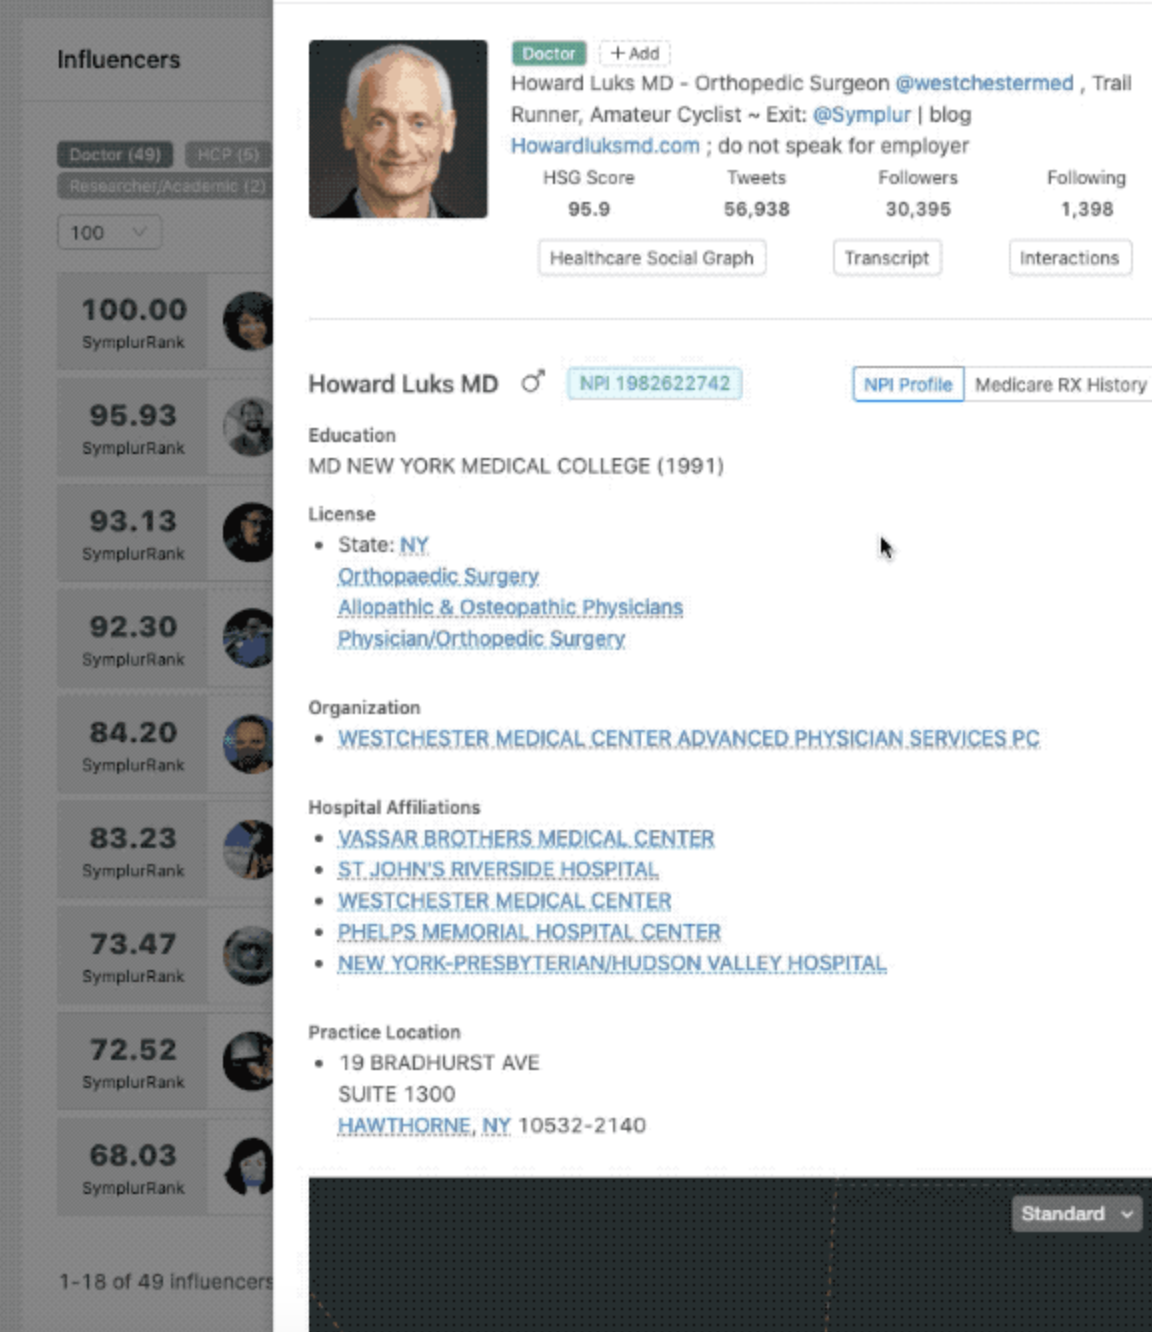Open the Transcript view

(887, 258)
